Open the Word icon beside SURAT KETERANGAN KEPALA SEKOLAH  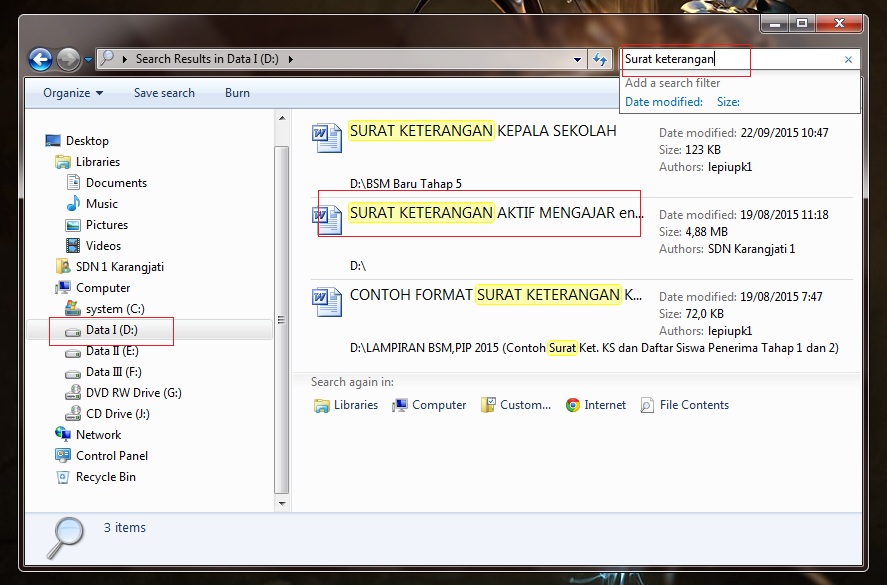click(x=325, y=139)
